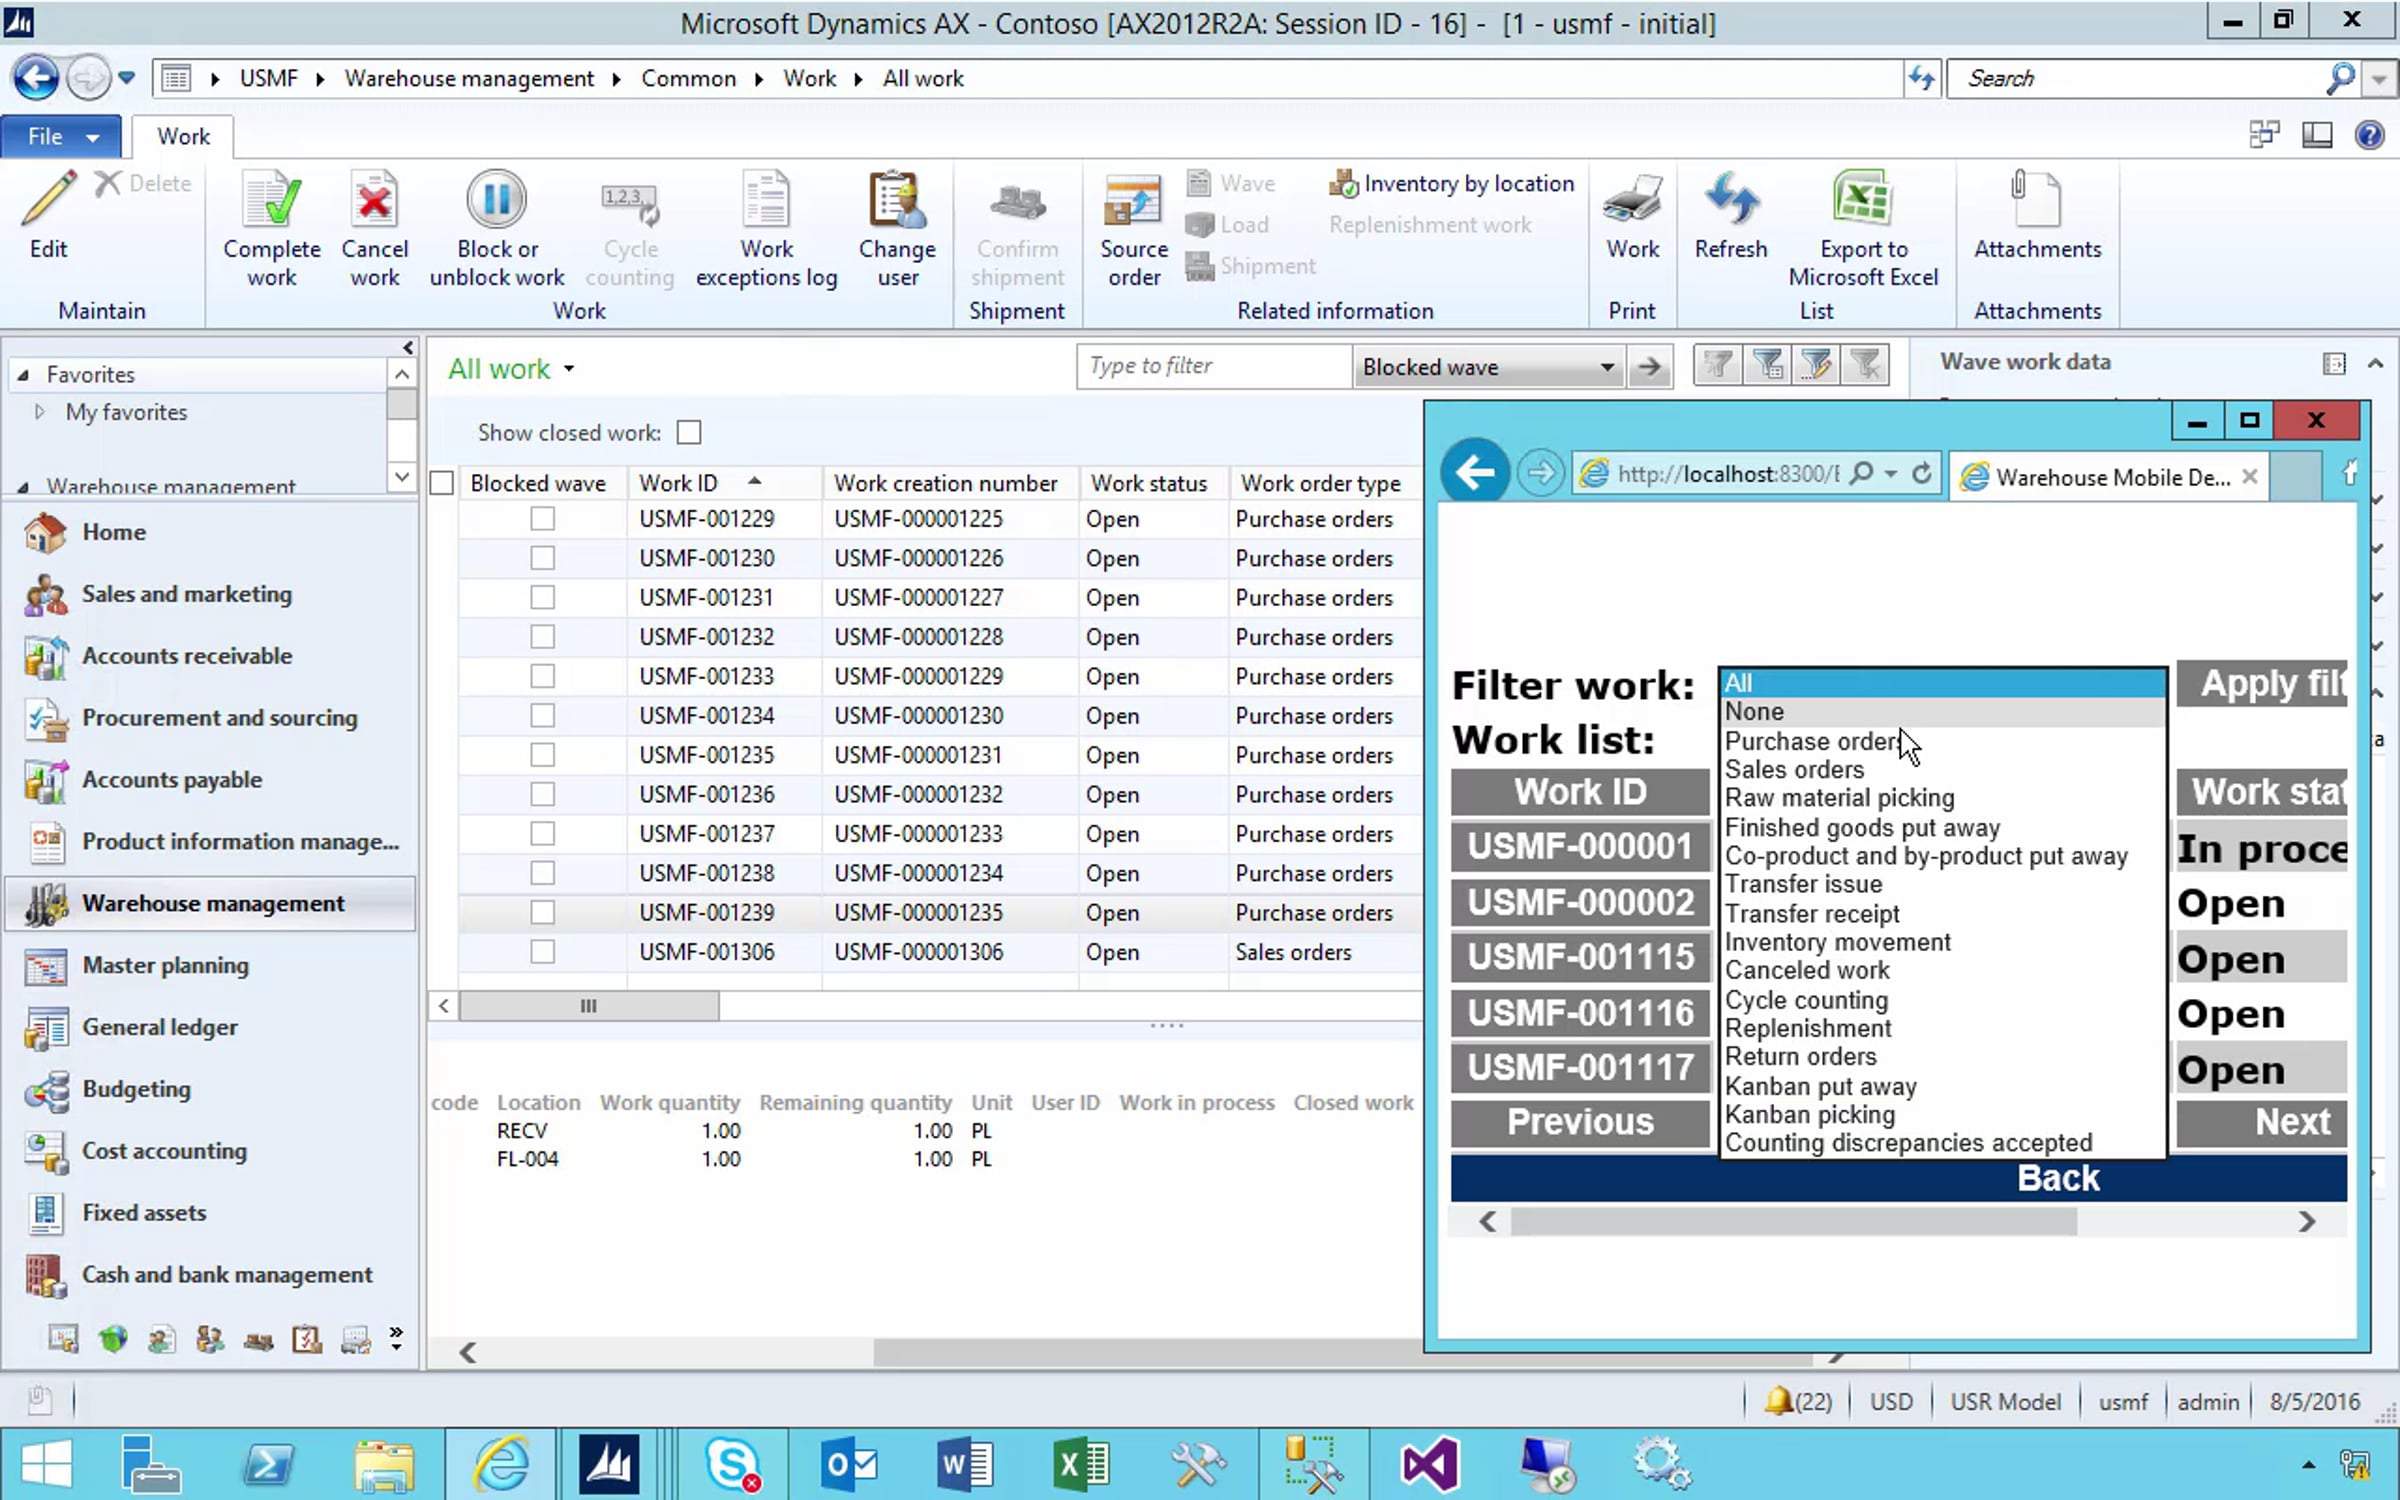This screenshot has height=1500, width=2400.
Task: Click the Type to filter field
Action: tap(1212, 367)
